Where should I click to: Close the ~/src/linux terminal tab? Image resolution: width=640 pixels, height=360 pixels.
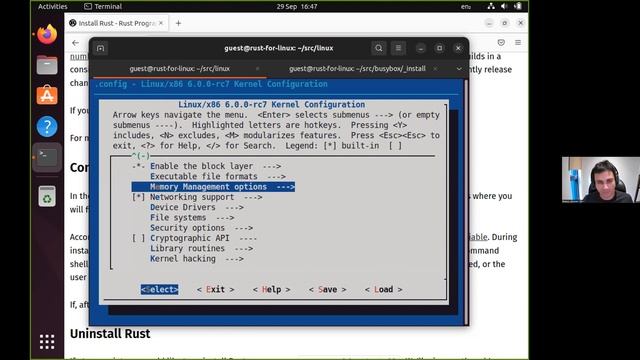257,69
